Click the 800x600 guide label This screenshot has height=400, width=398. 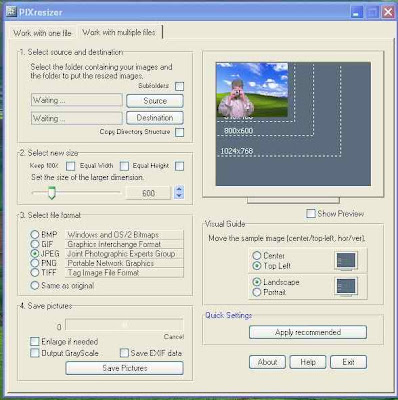pos(238,131)
